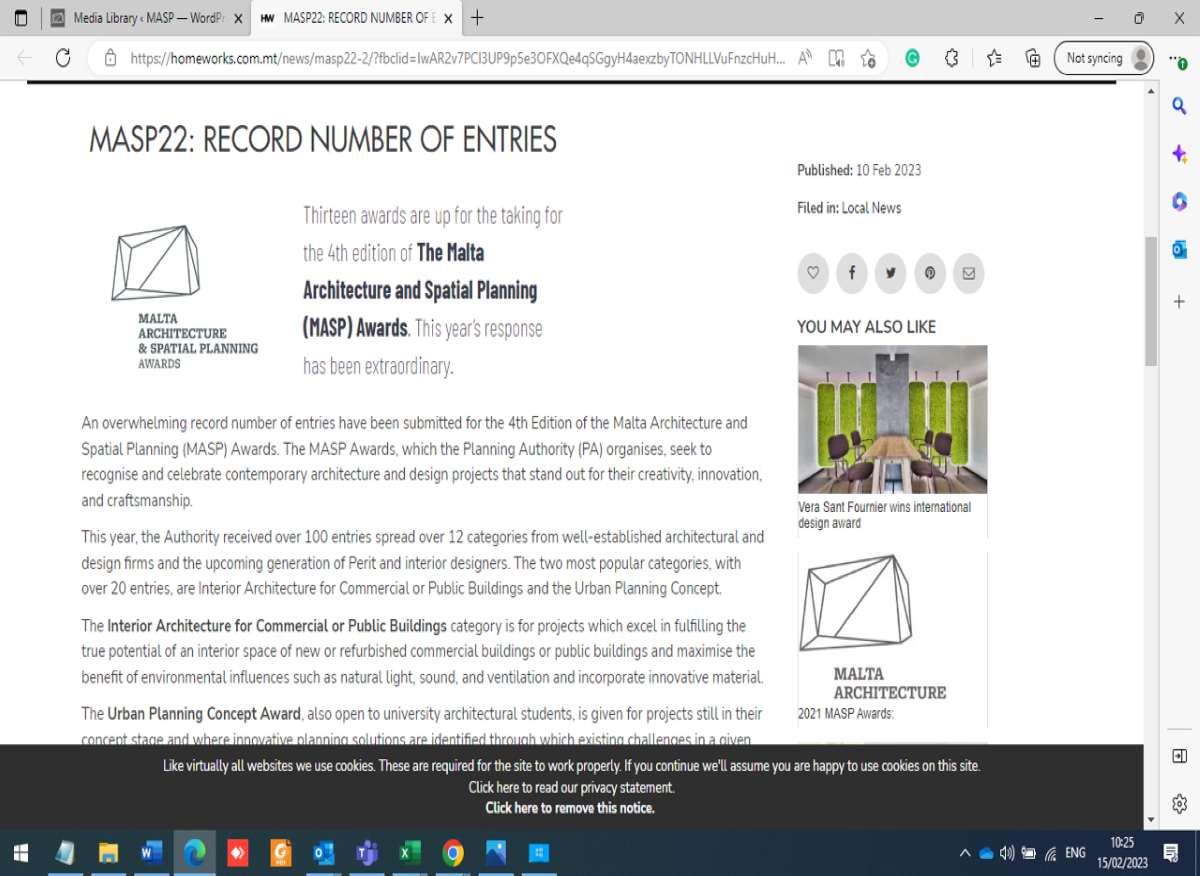Screen dimensions: 1200x876
Task: Share the article on Twitter
Action: coord(890,273)
